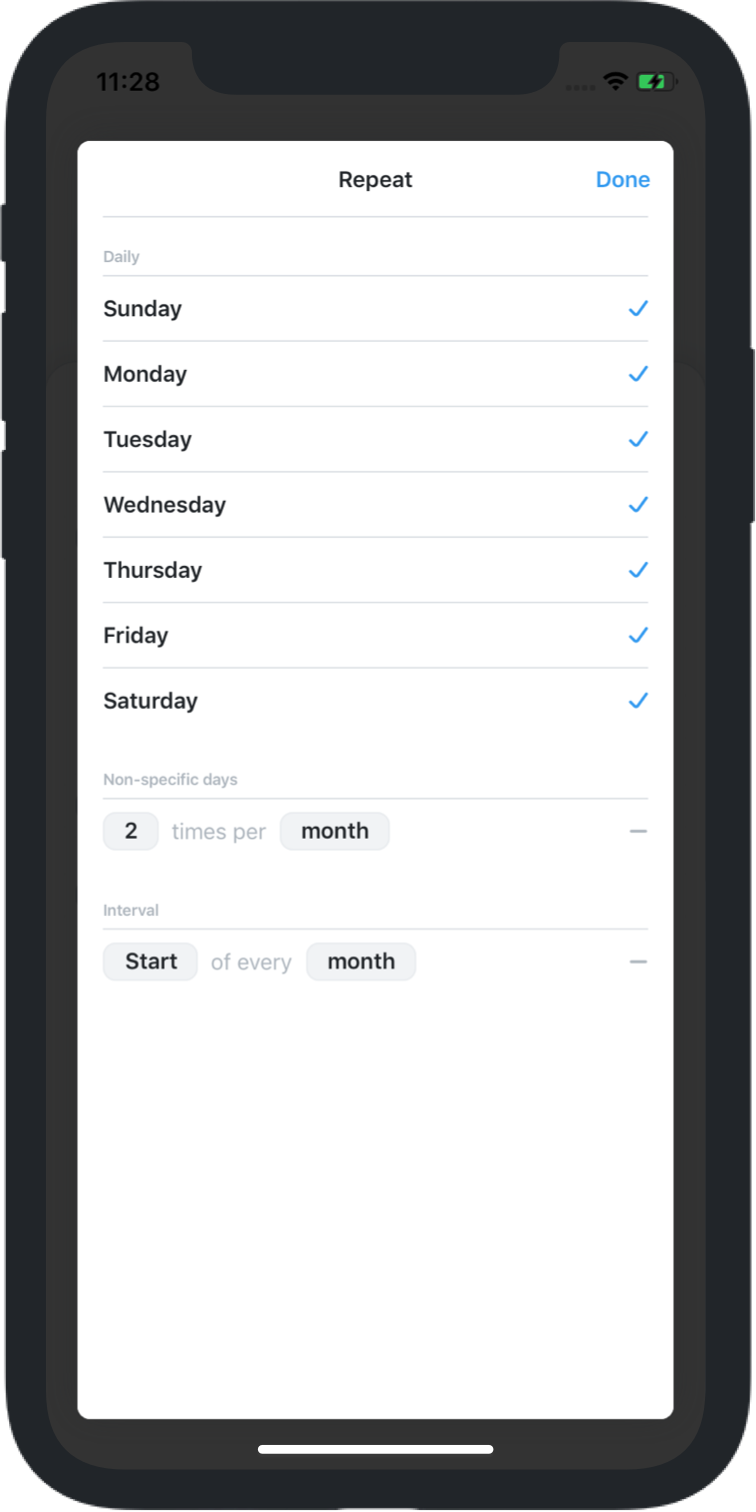756x1512 pixels.
Task: Select the Interval section label
Action: point(131,910)
